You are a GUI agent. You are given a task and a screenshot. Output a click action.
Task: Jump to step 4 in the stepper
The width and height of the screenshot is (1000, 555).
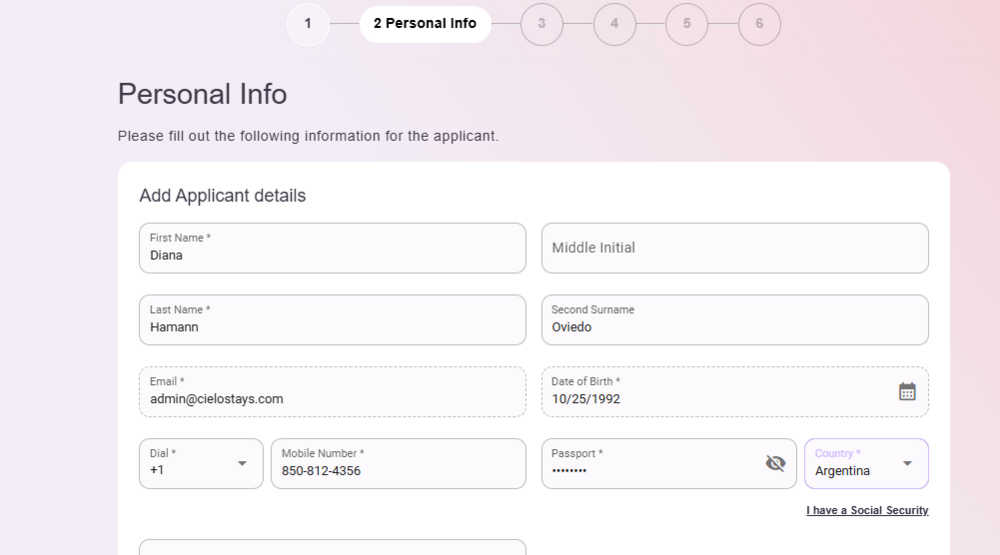614,24
